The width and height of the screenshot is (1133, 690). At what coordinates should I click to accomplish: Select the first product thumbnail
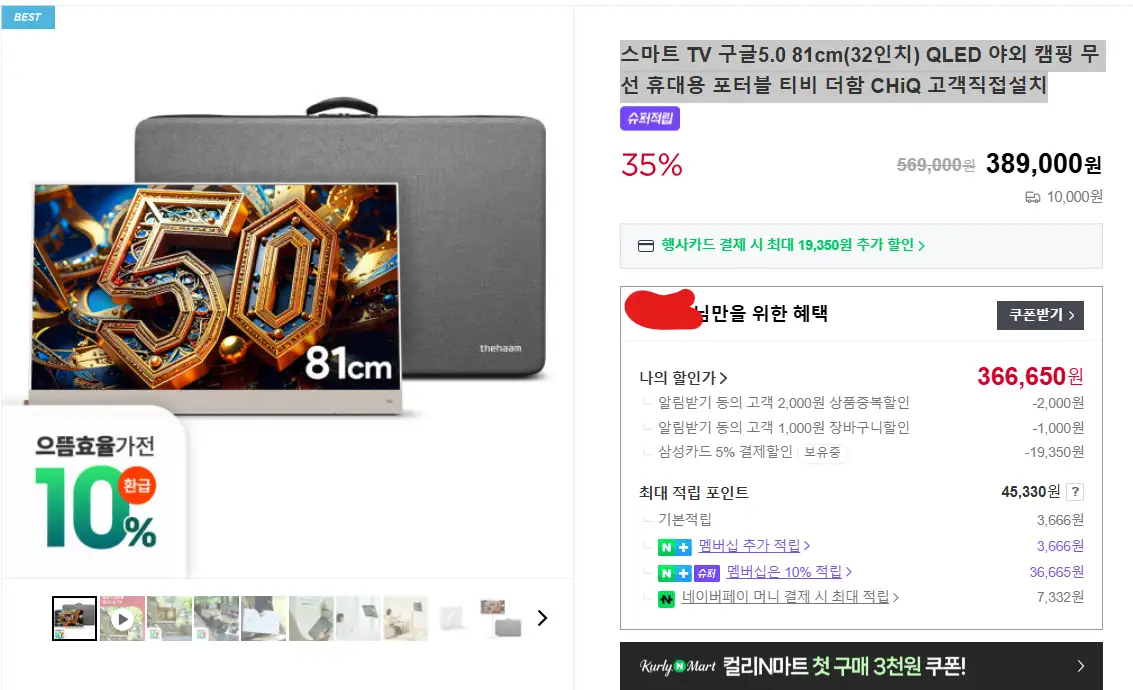click(x=74, y=619)
